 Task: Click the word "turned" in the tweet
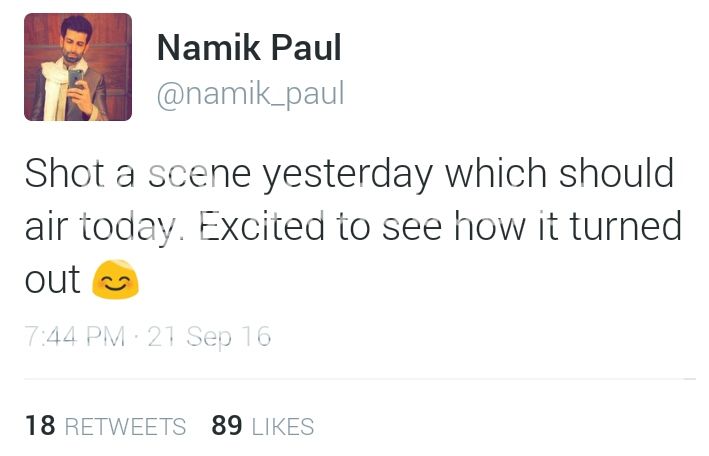(629, 227)
